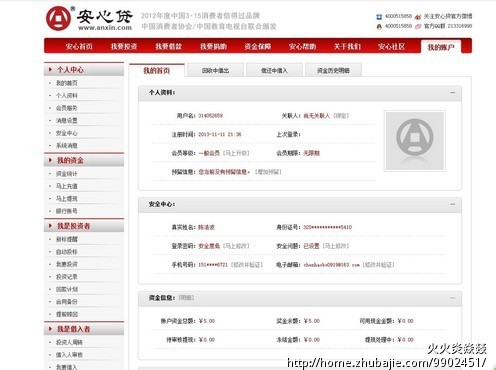
Task: Open 消息设置 in the sidebar
Action: pos(67,121)
